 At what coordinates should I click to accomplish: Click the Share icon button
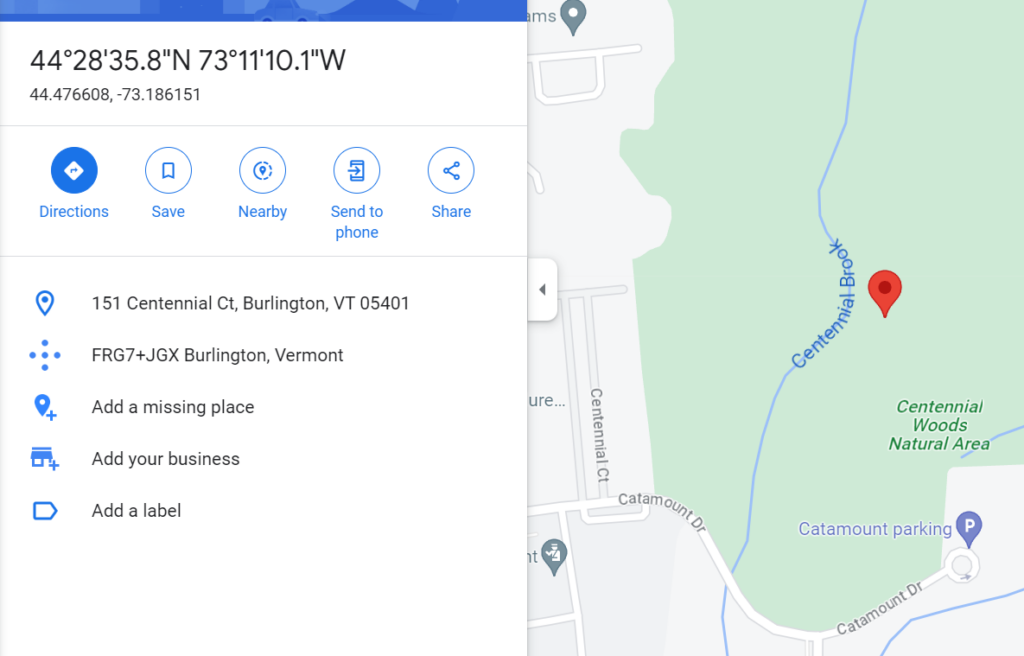point(451,171)
